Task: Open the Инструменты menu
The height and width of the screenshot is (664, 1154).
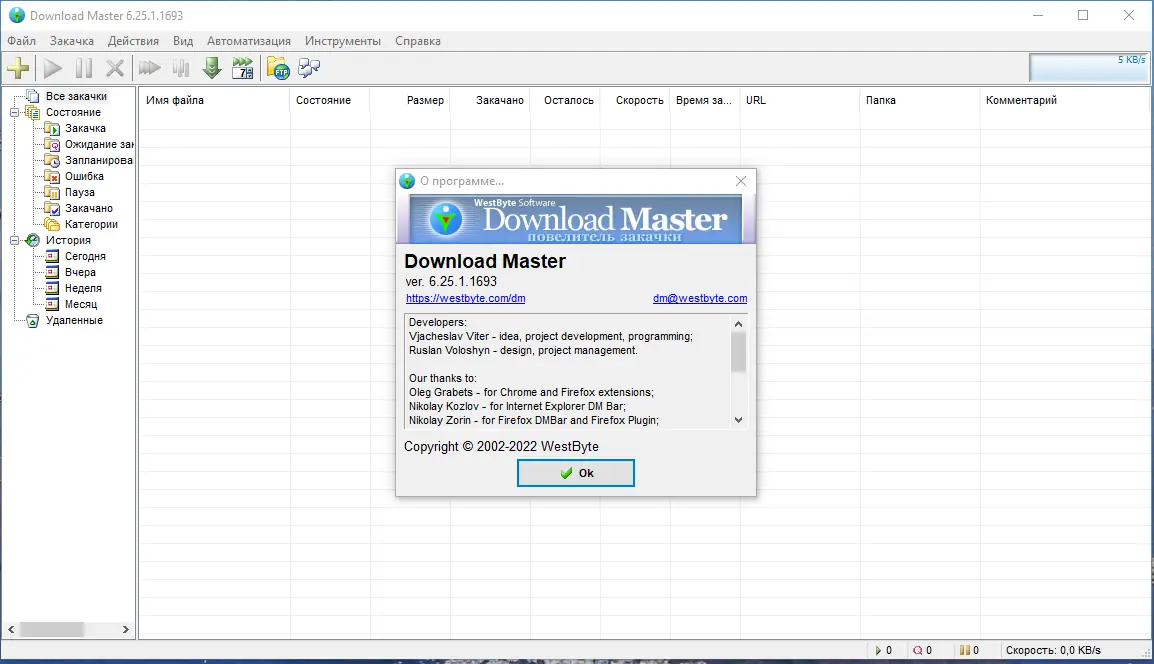Action: (343, 41)
